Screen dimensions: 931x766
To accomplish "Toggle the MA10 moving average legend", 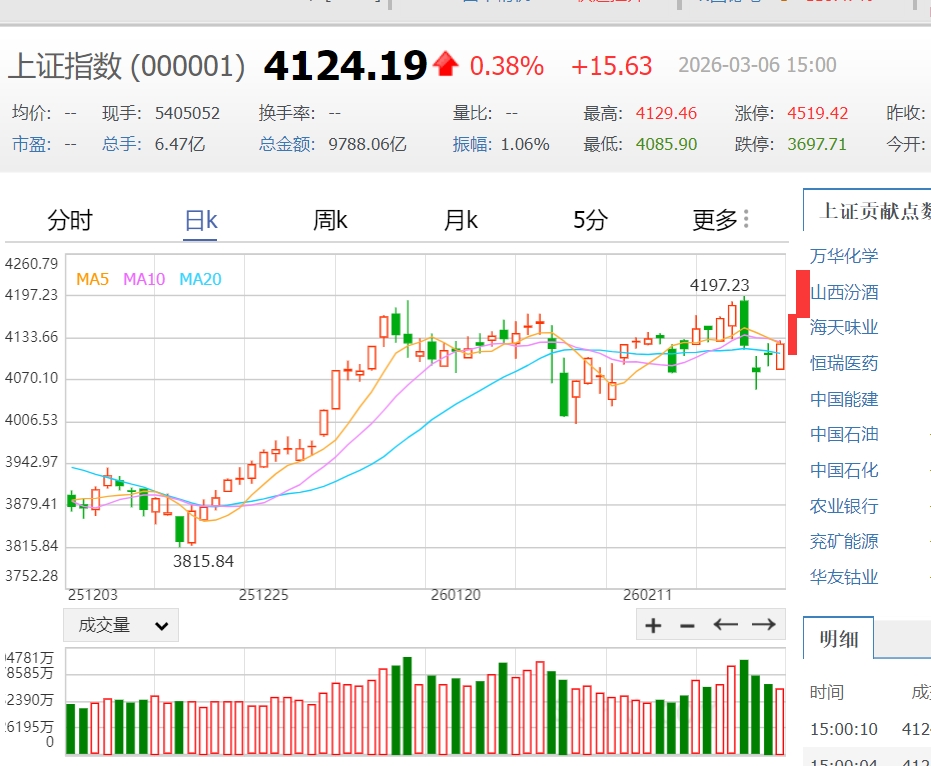I will click(144, 279).
